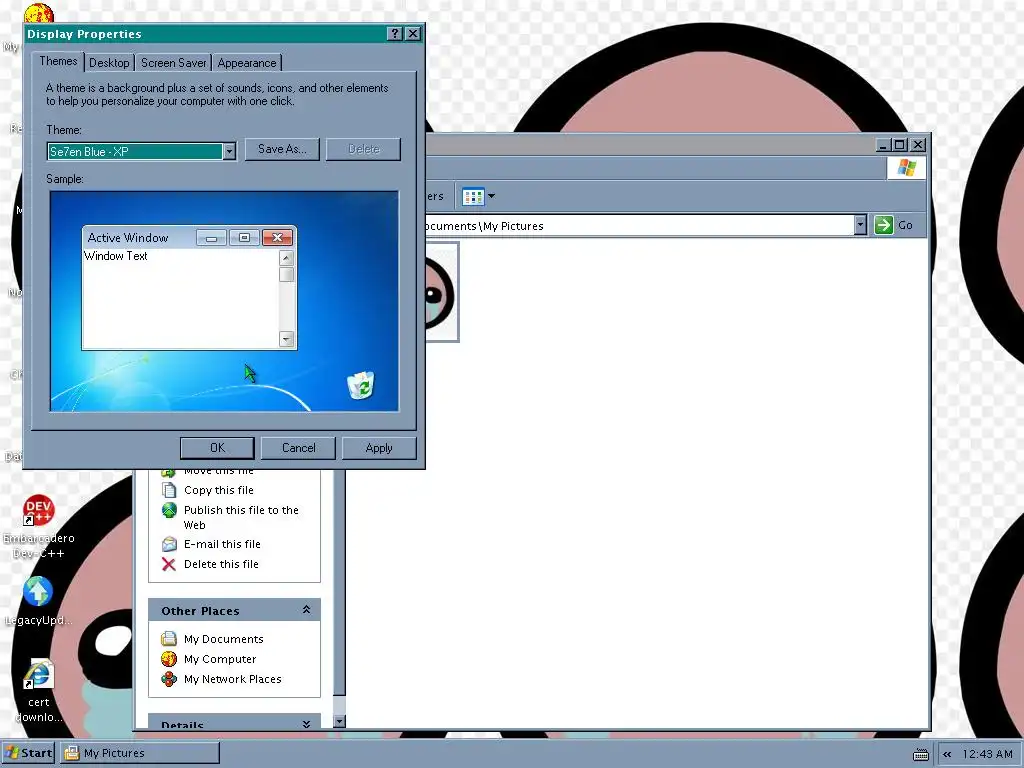The image size is (1024, 768).
Task: Click the red X Delete this file icon
Action: [169, 564]
